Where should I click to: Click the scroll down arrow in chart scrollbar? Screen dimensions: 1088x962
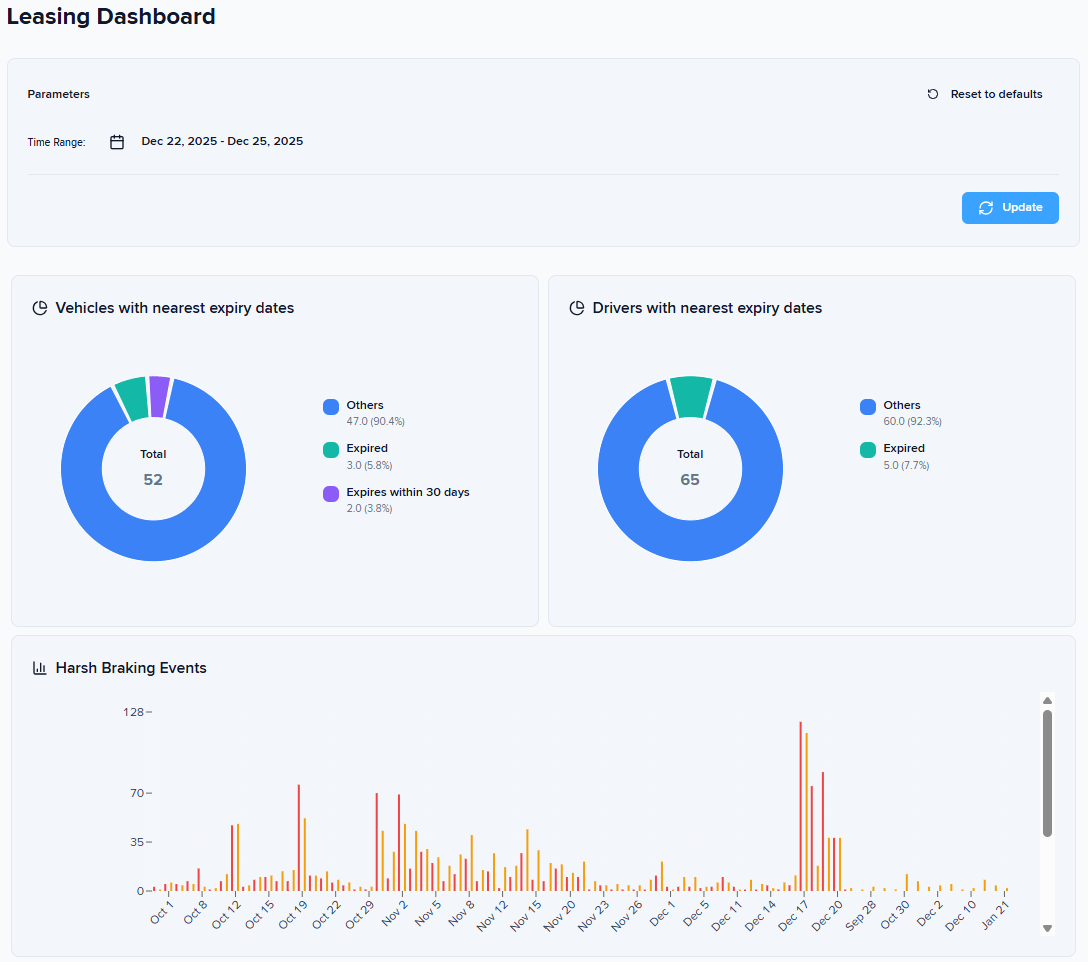point(1047,928)
